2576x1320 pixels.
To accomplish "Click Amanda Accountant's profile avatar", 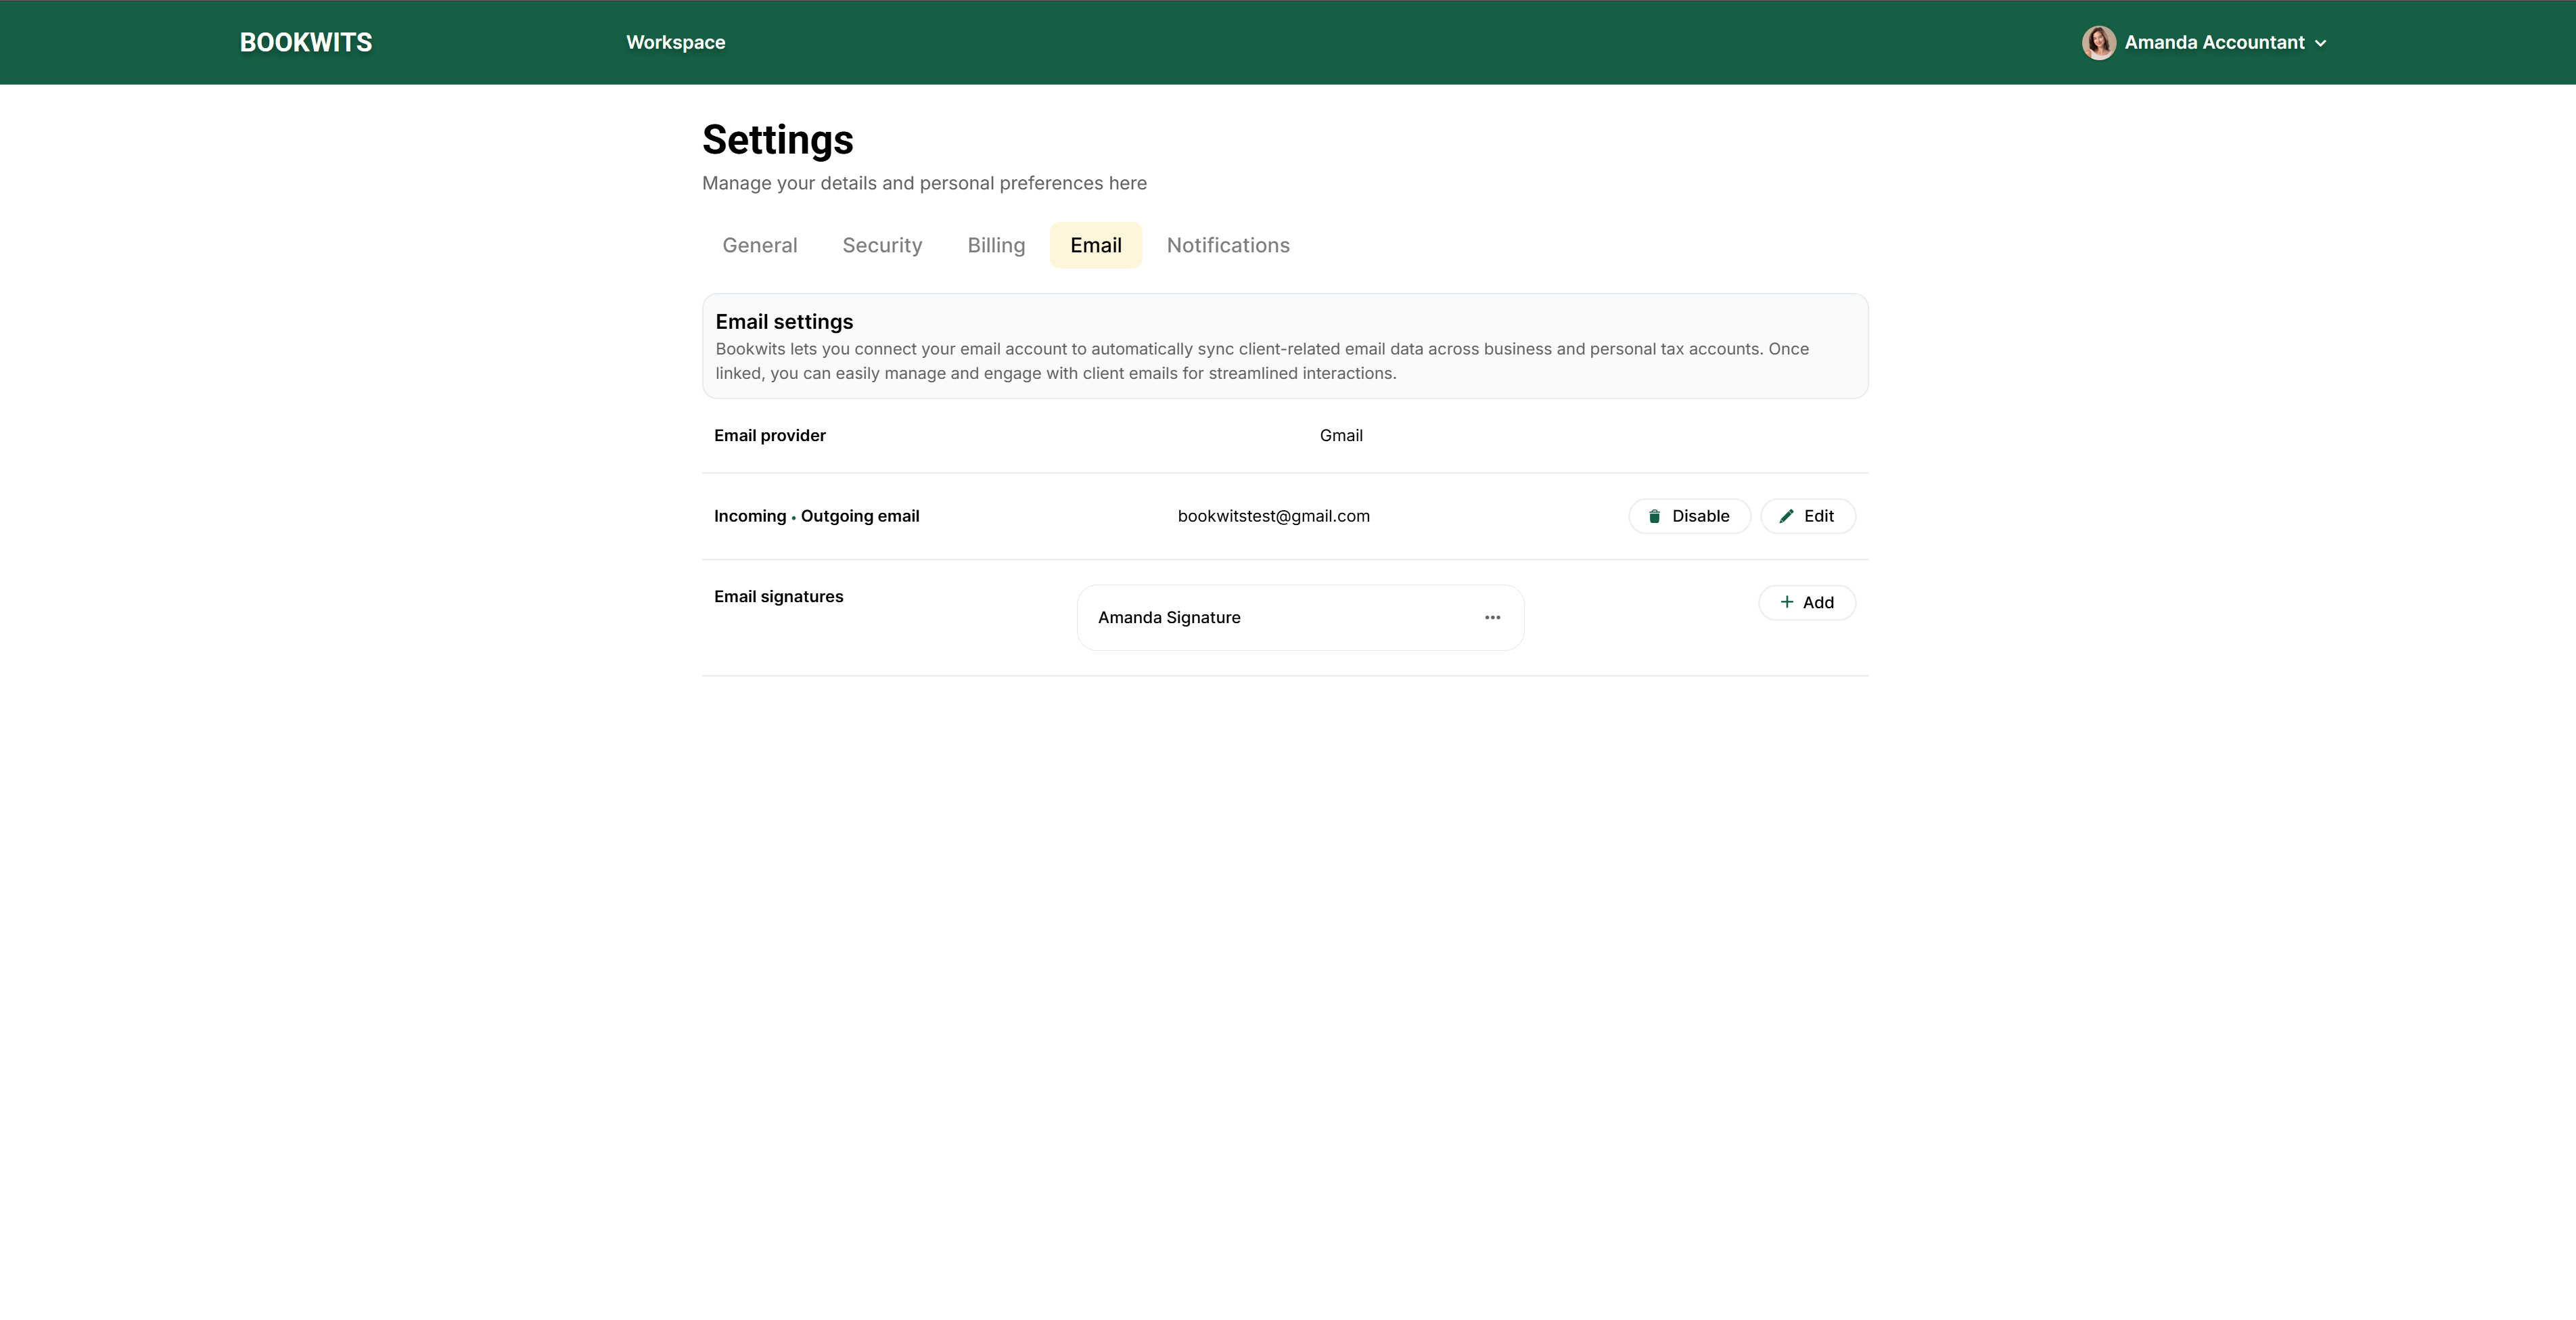I will (2098, 42).
